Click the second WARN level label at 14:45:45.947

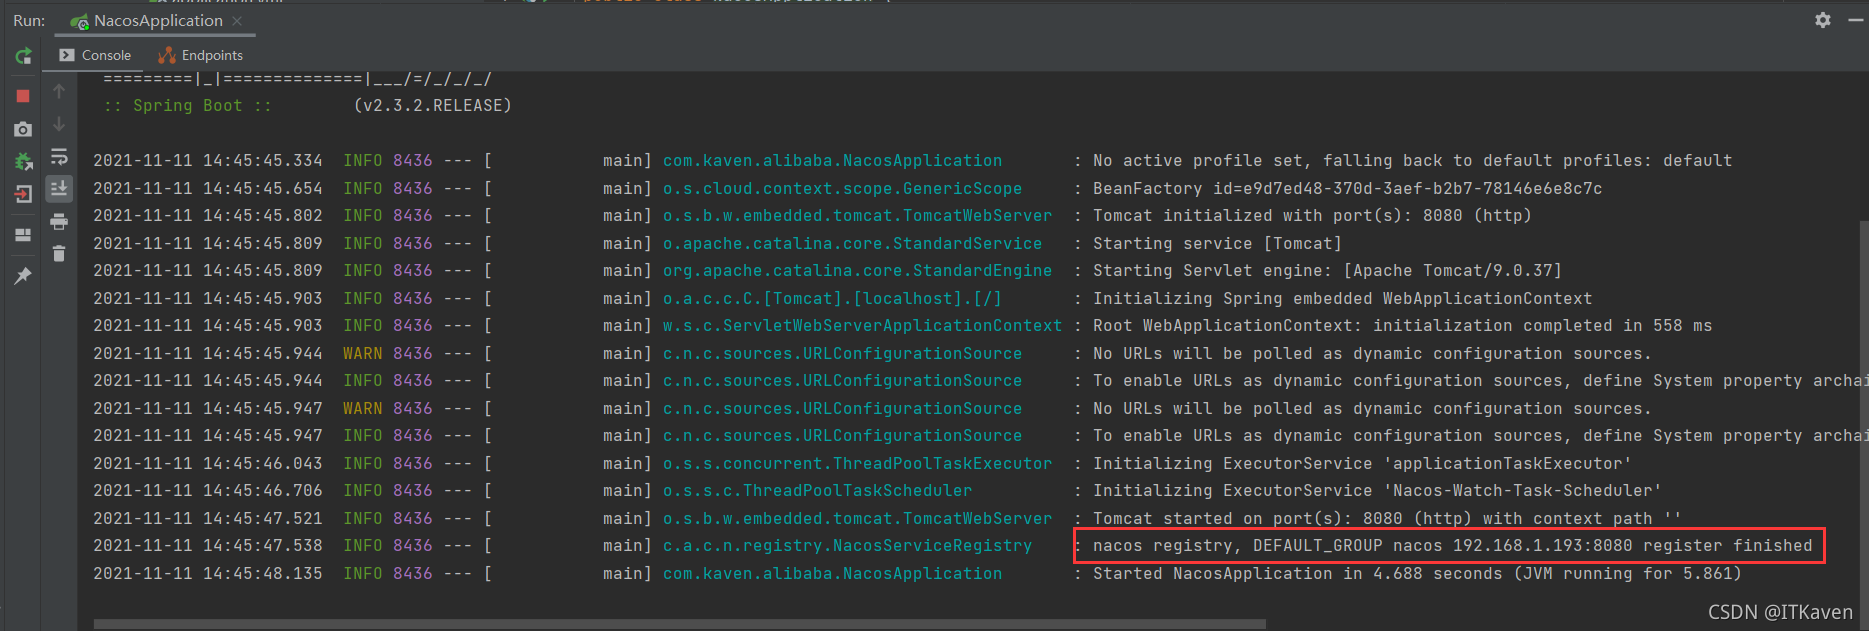(x=362, y=409)
